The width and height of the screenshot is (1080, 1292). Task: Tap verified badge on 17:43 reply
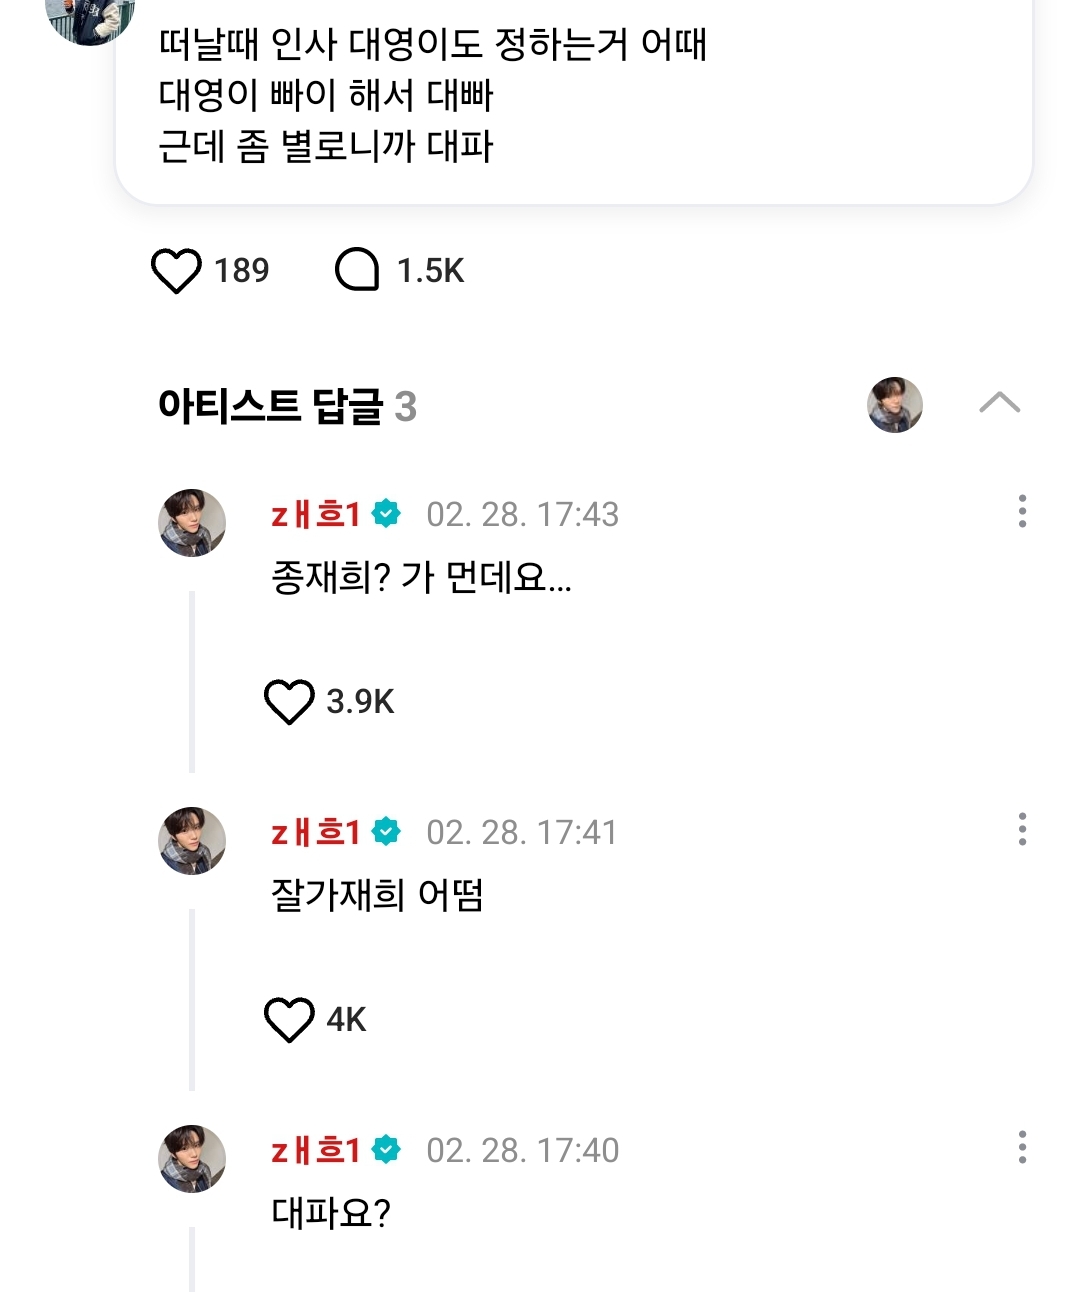click(x=386, y=514)
